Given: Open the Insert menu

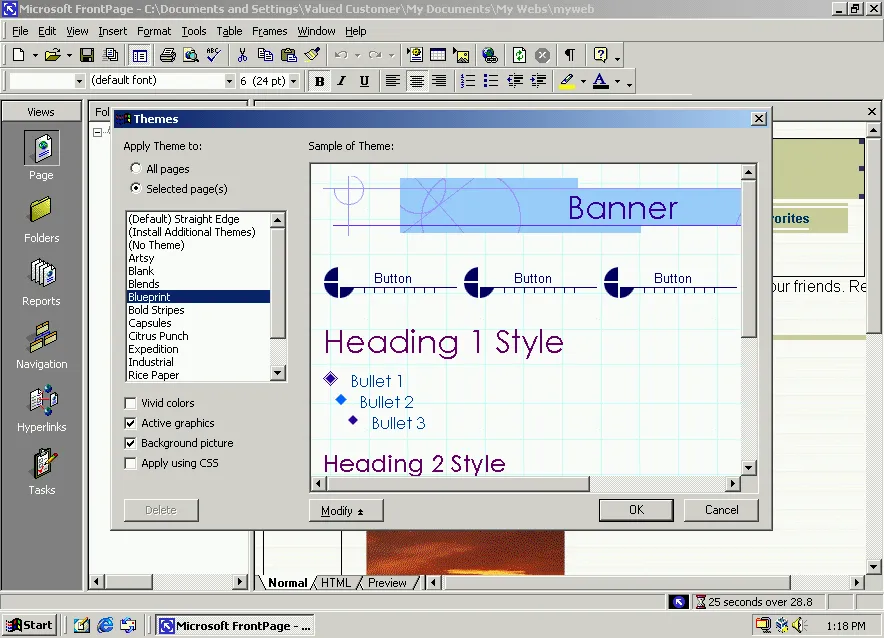Looking at the screenshot, I should 112,31.
